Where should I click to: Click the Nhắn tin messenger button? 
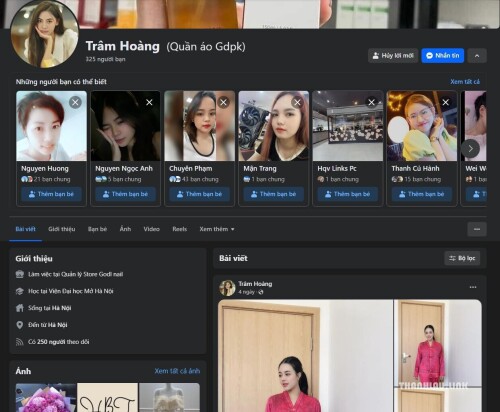pyautogui.click(x=442, y=56)
